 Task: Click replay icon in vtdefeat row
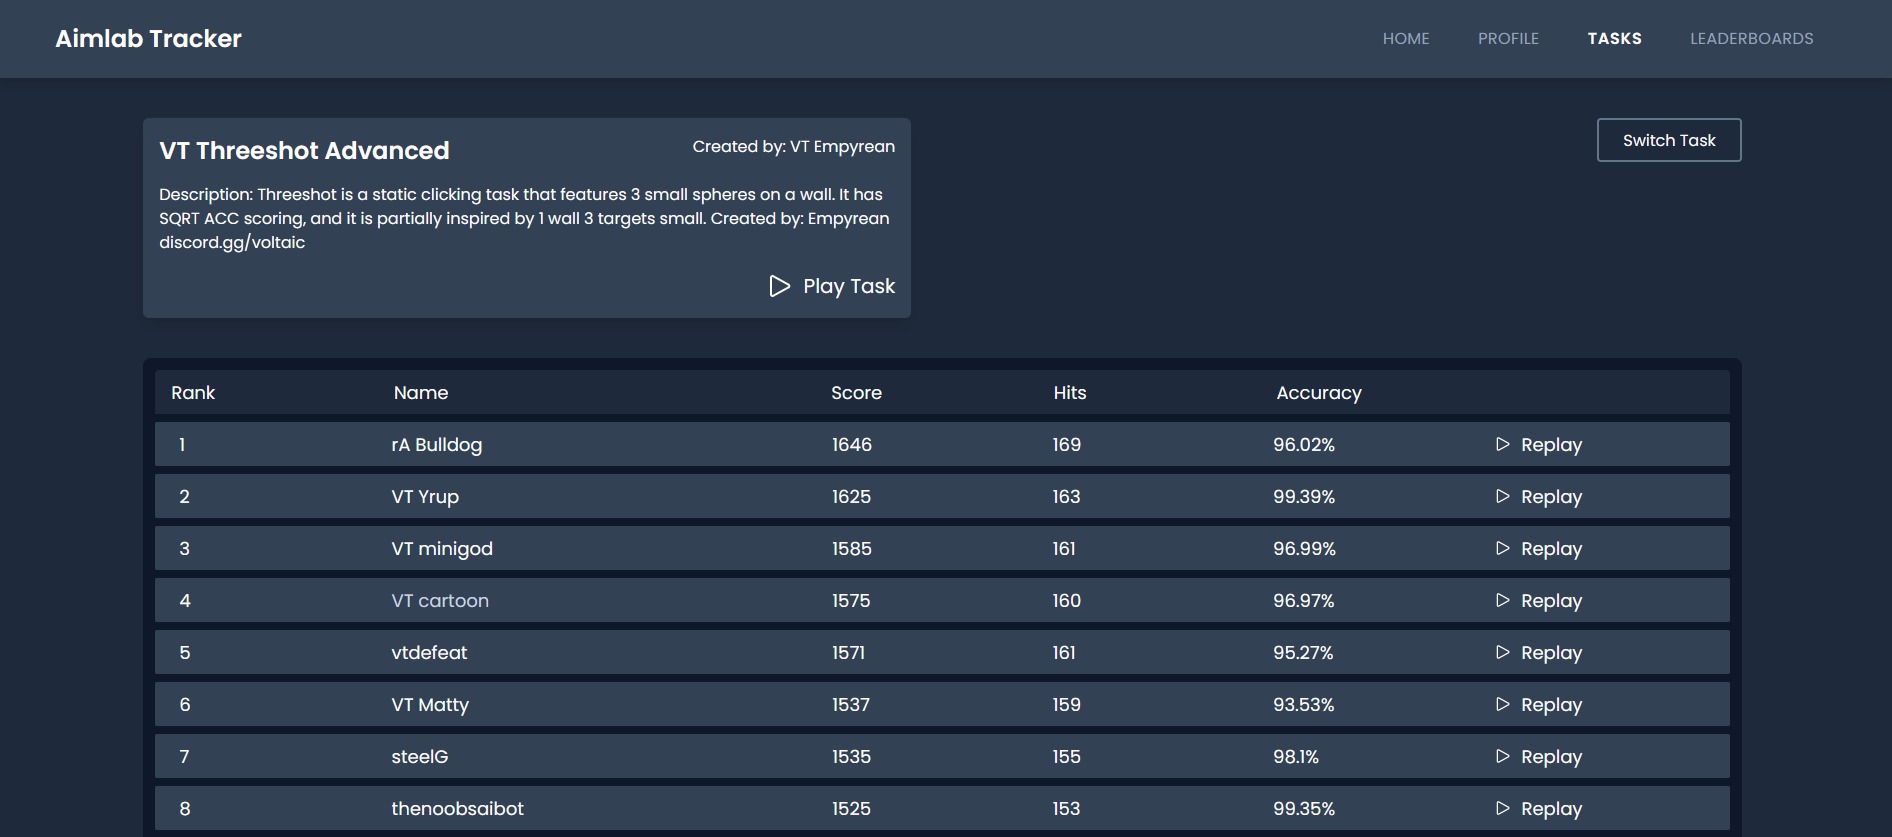pos(1502,652)
